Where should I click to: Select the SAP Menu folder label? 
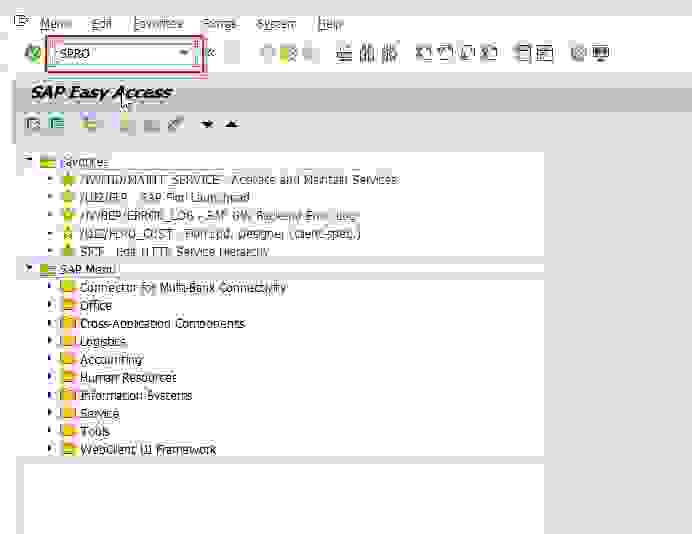pyautogui.click(x=87, y=269)
